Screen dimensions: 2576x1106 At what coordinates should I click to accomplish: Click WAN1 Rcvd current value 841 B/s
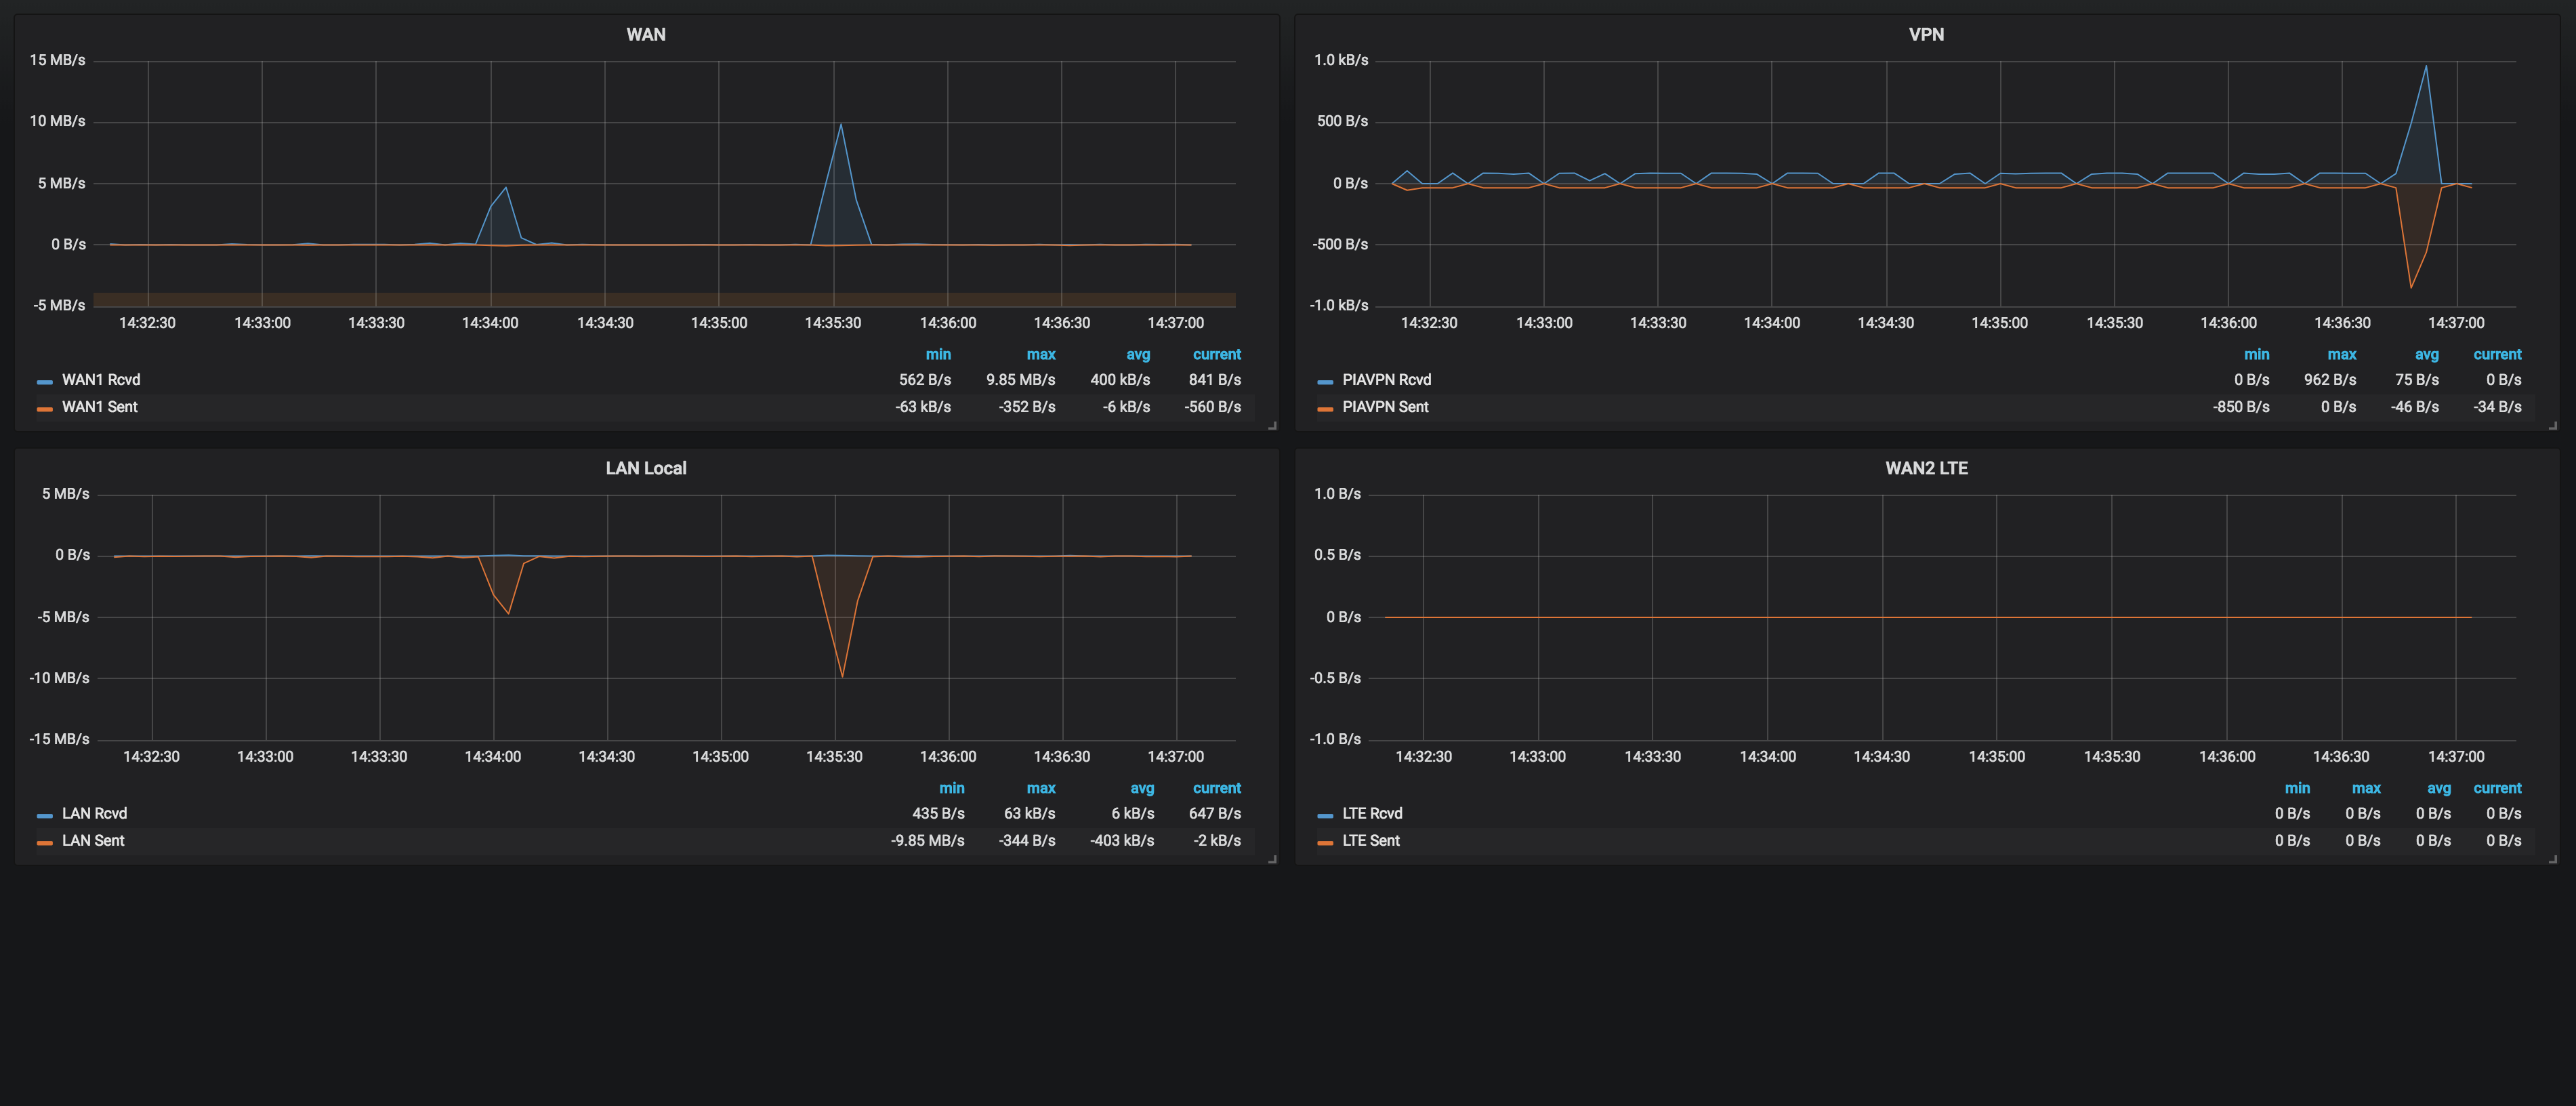(x=1215, y=380)
